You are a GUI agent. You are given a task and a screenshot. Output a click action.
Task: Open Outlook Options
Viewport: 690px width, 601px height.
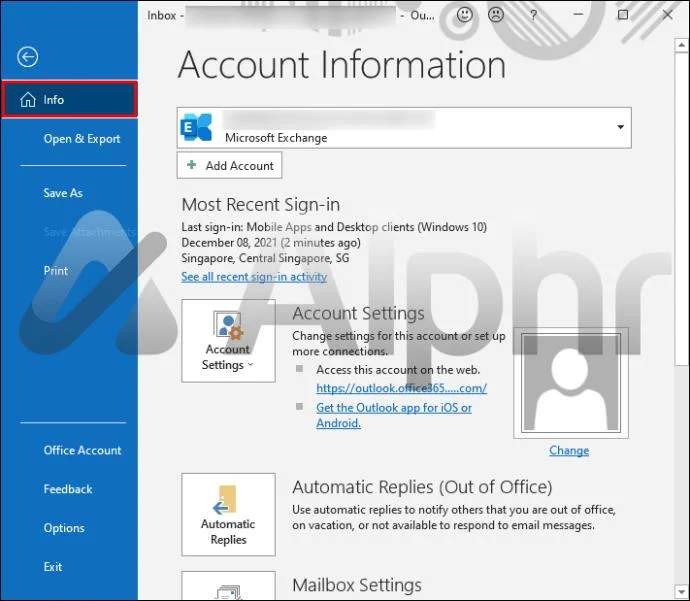64,528
